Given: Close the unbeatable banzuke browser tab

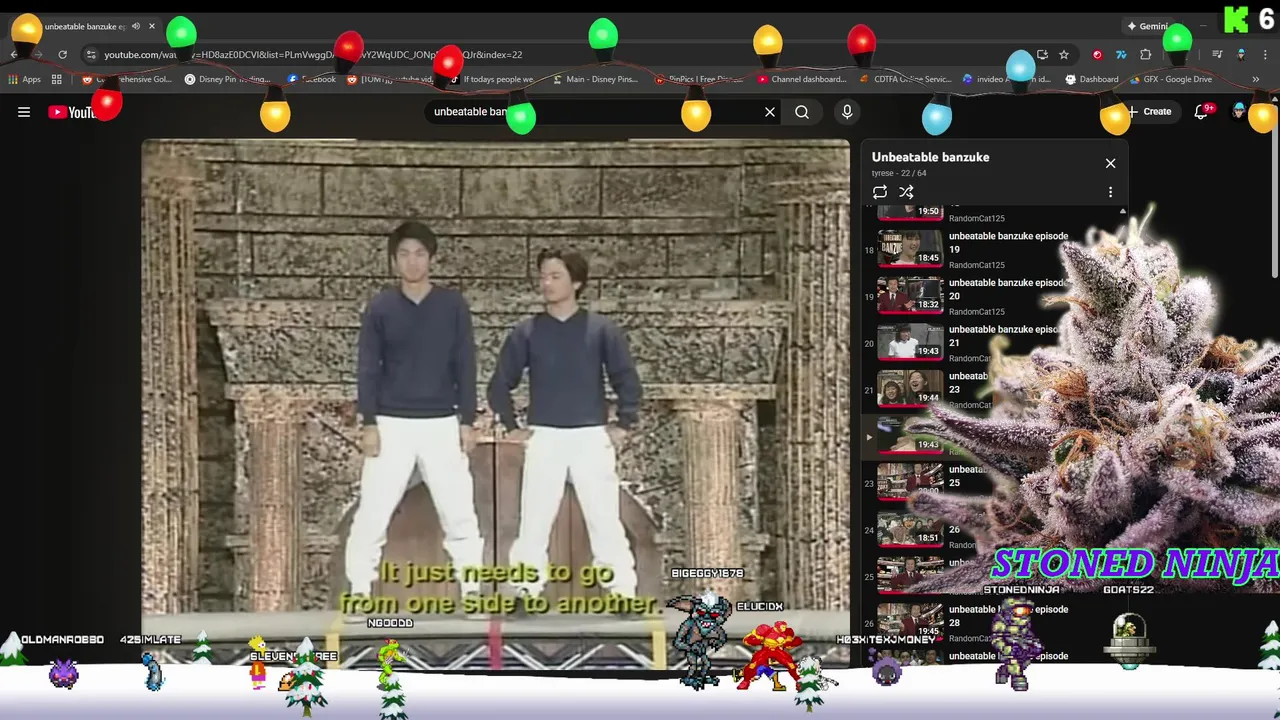Looking at the screenshot, I should tap(152, 26).
